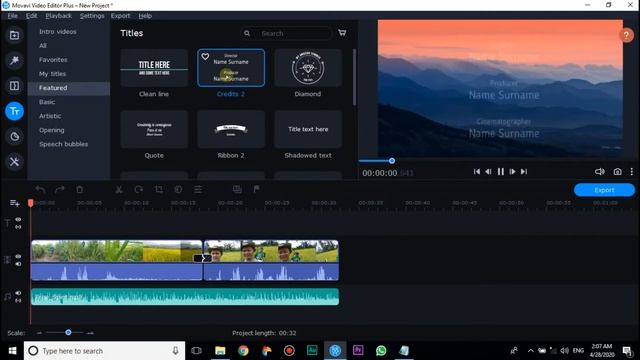Step back one frame
The image size is (640, 360).
point(488,172)
